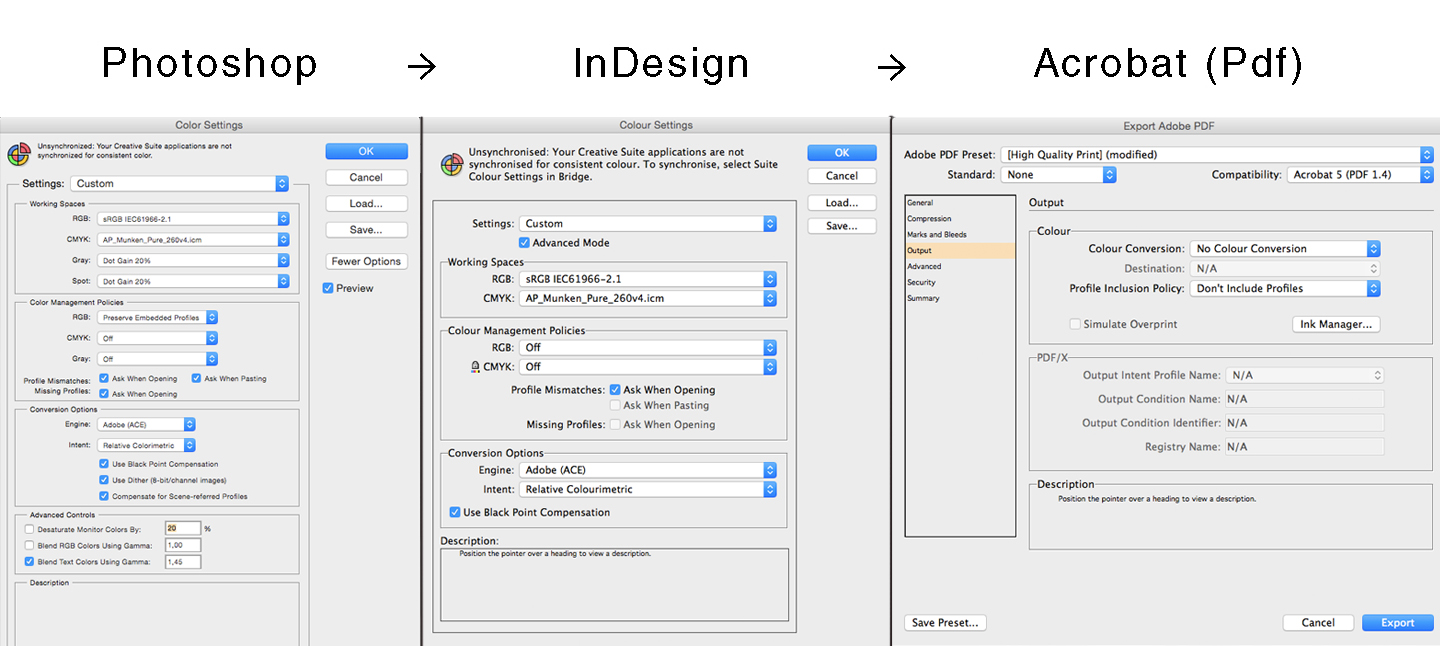The width and height of the screenshot is (1440, 646).
Task: Enable Desaturate Monitor Colors By checkbox
Action: click(x=29, y=528)
